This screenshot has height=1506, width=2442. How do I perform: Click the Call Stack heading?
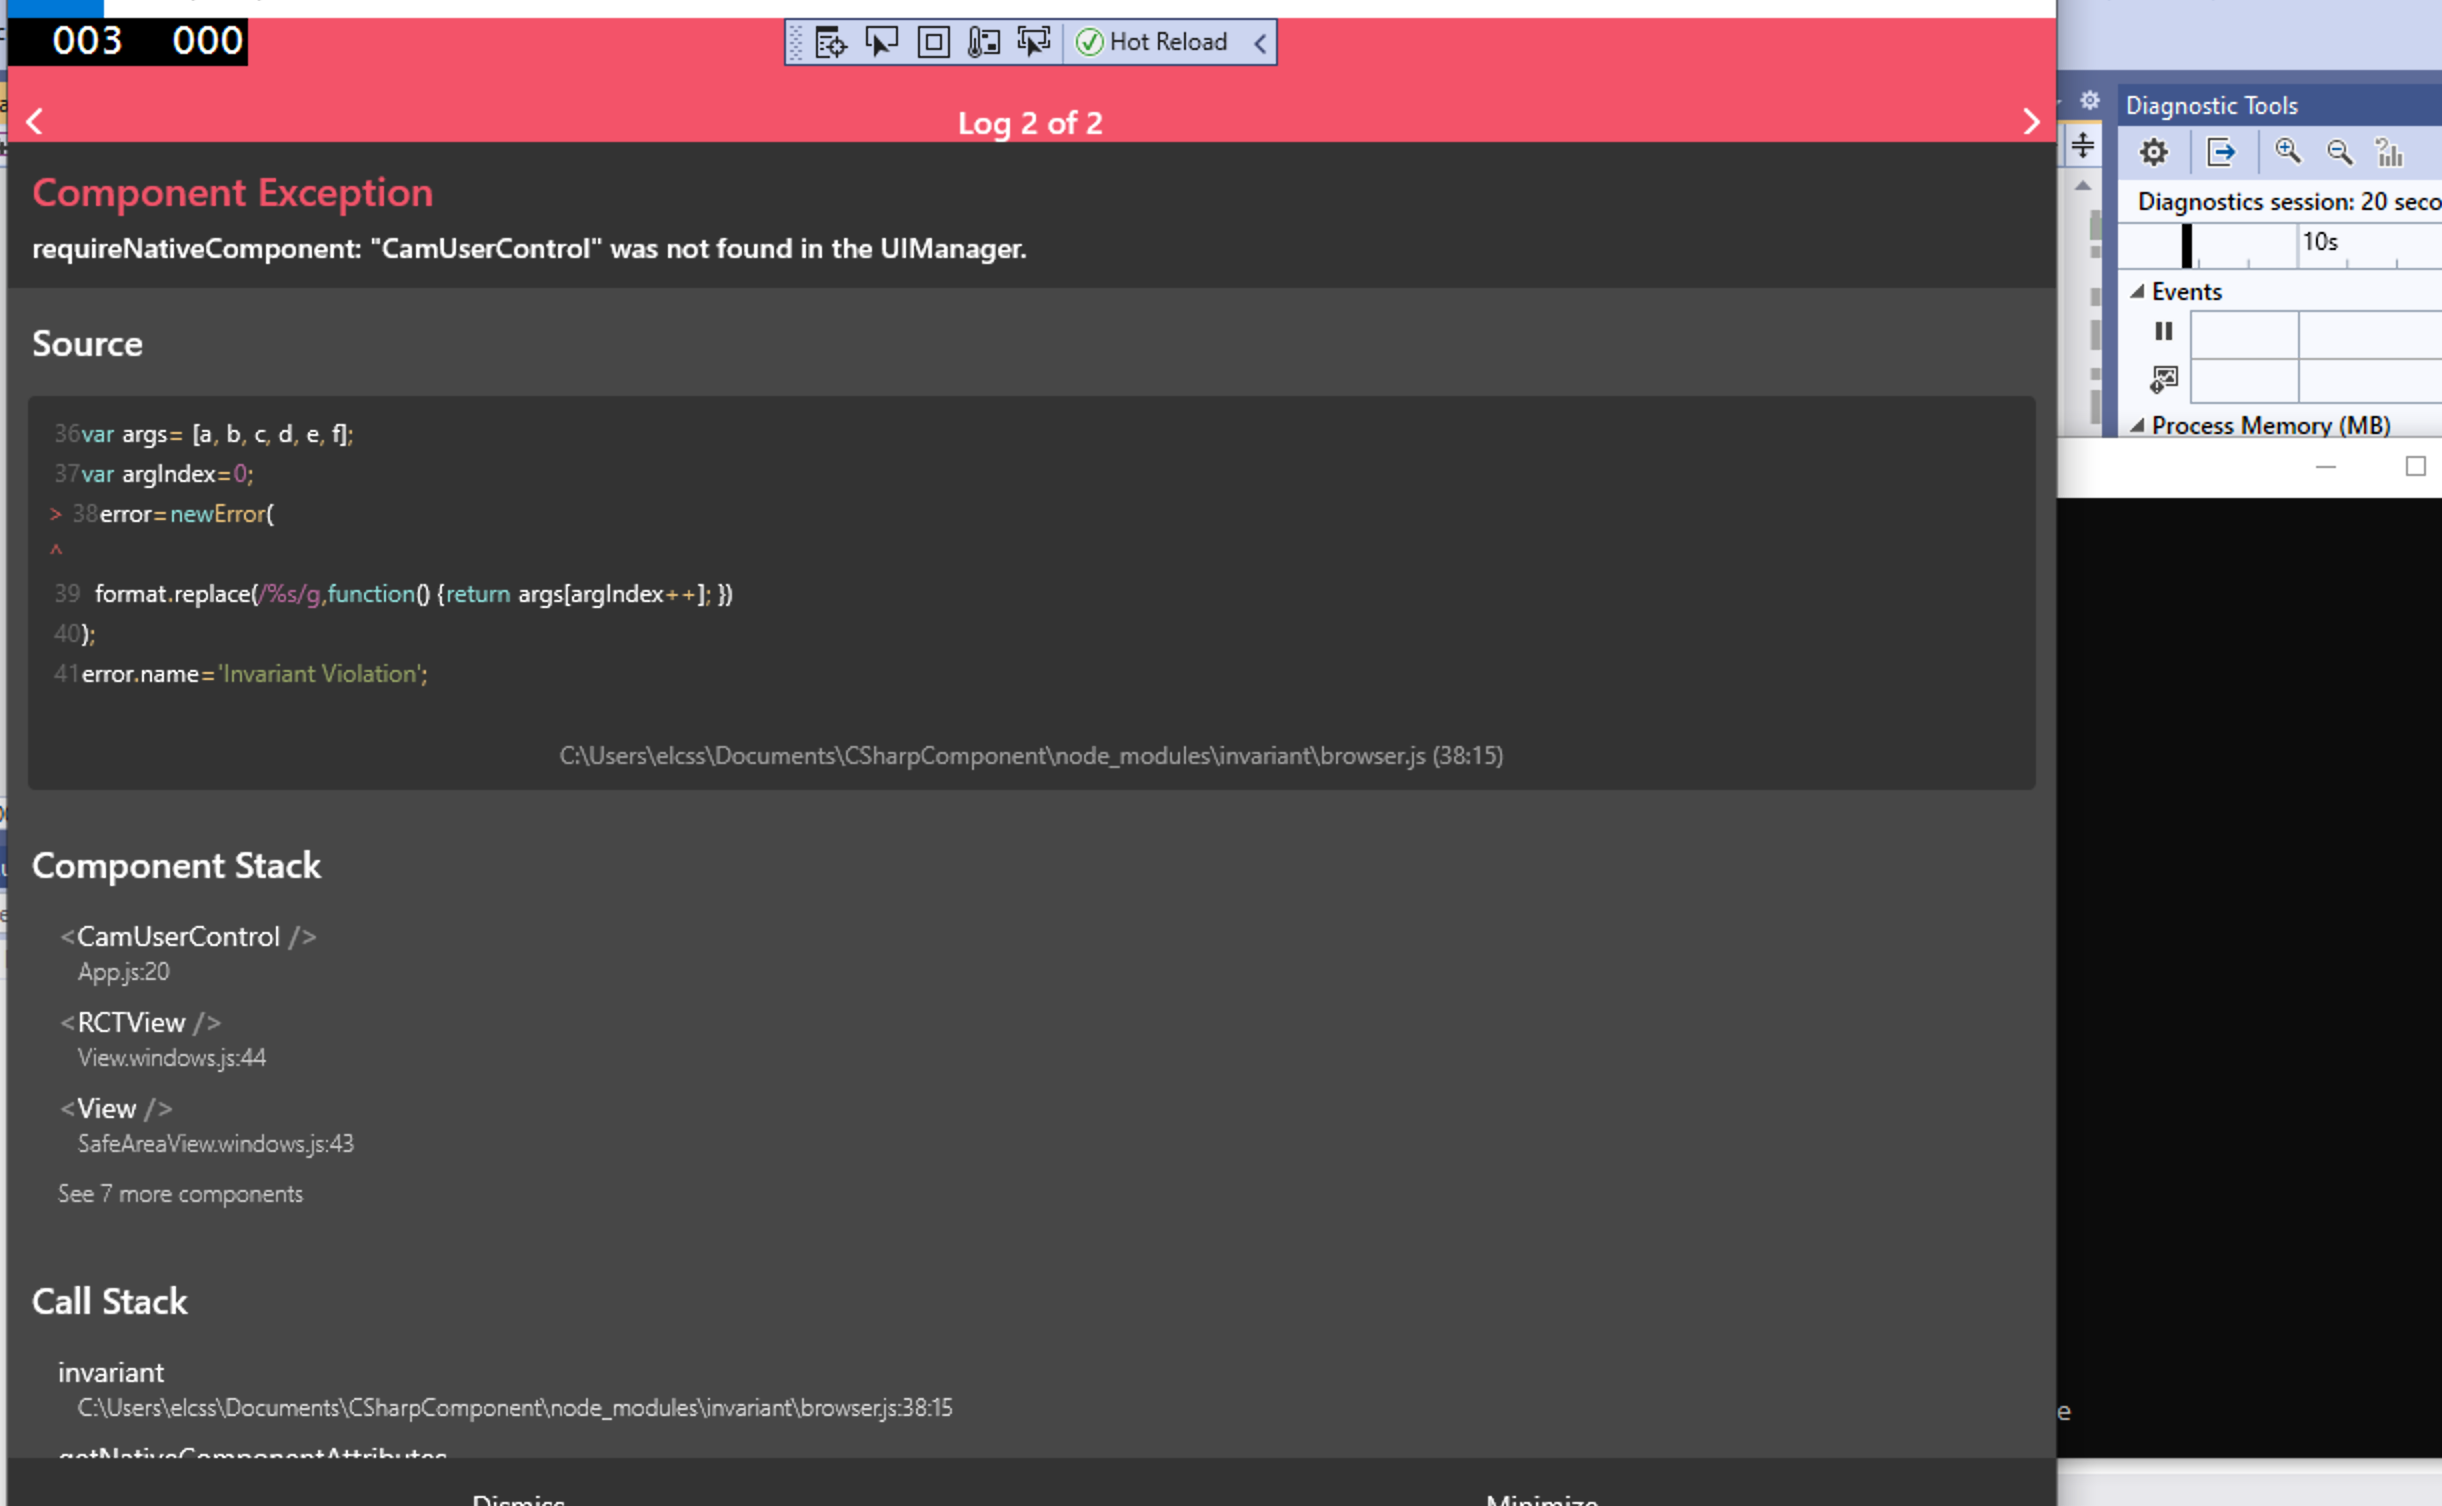110,1301
